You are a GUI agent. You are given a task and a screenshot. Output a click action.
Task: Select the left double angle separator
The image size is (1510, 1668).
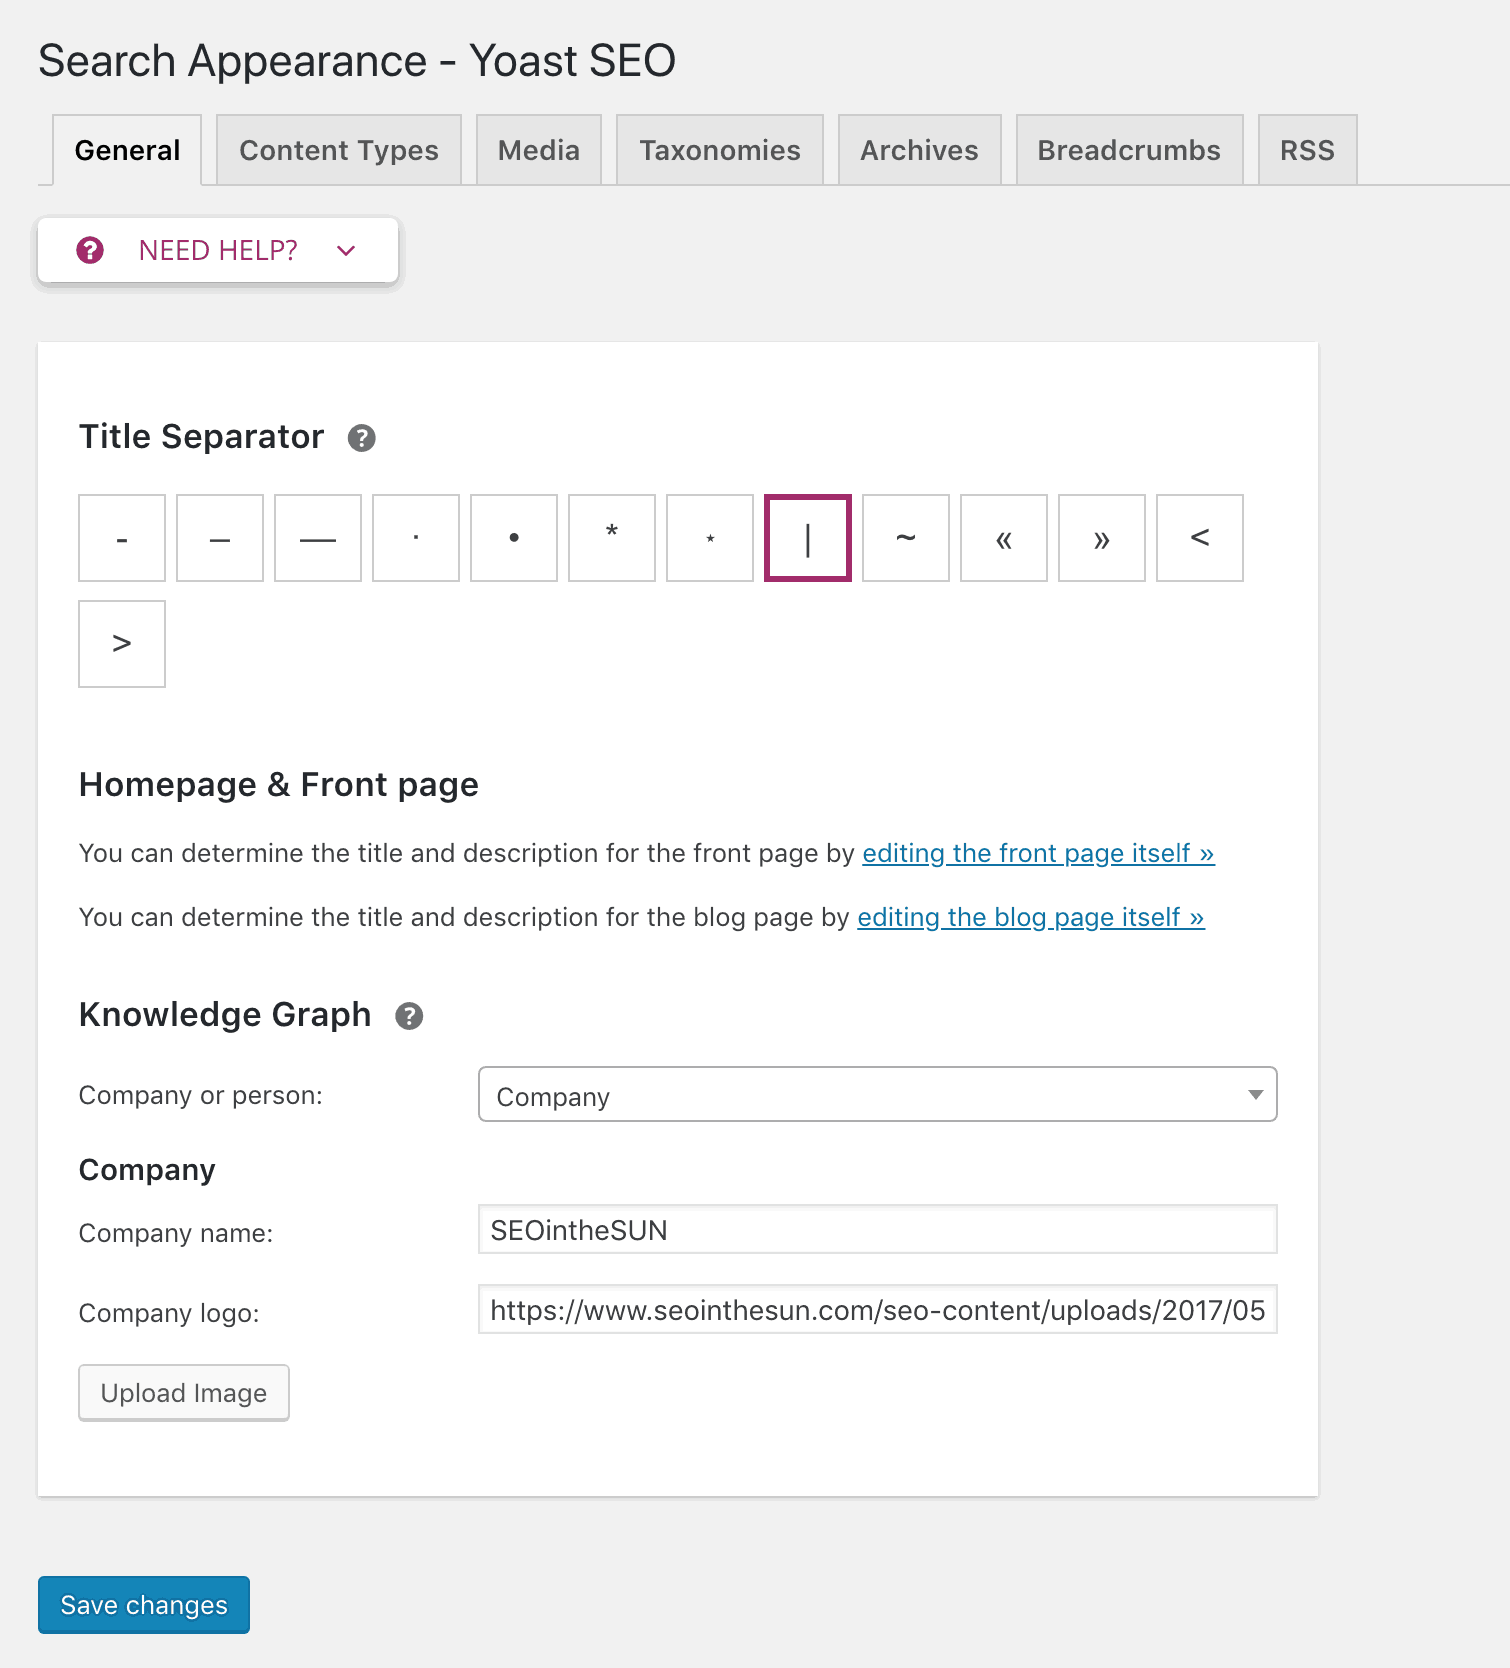click(1004, 538)
